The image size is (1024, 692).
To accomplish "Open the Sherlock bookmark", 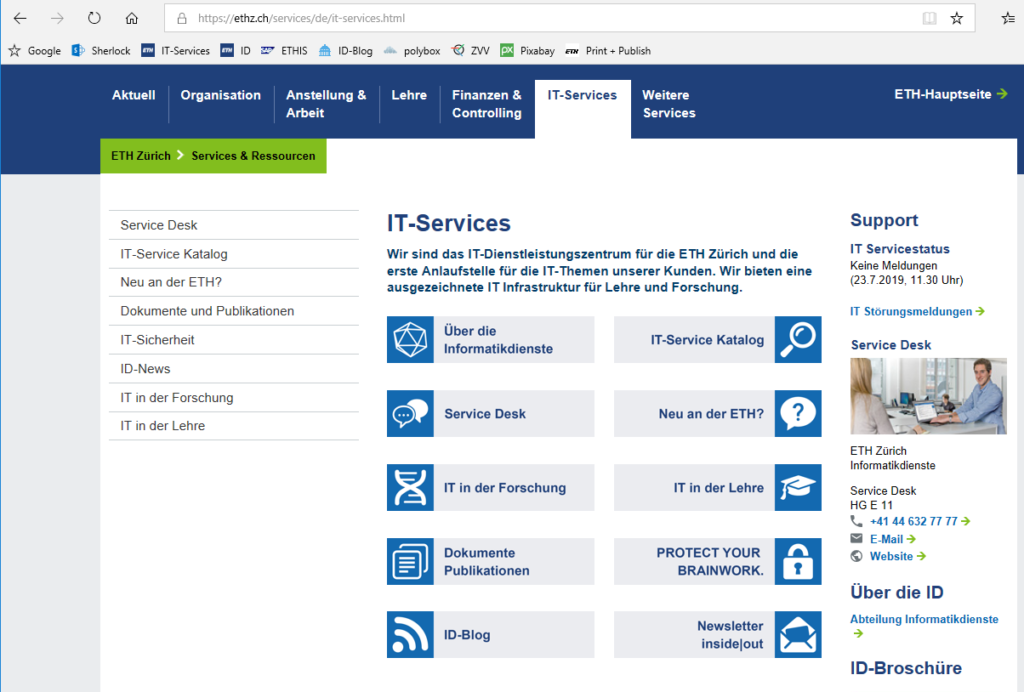I will [101, 51].
